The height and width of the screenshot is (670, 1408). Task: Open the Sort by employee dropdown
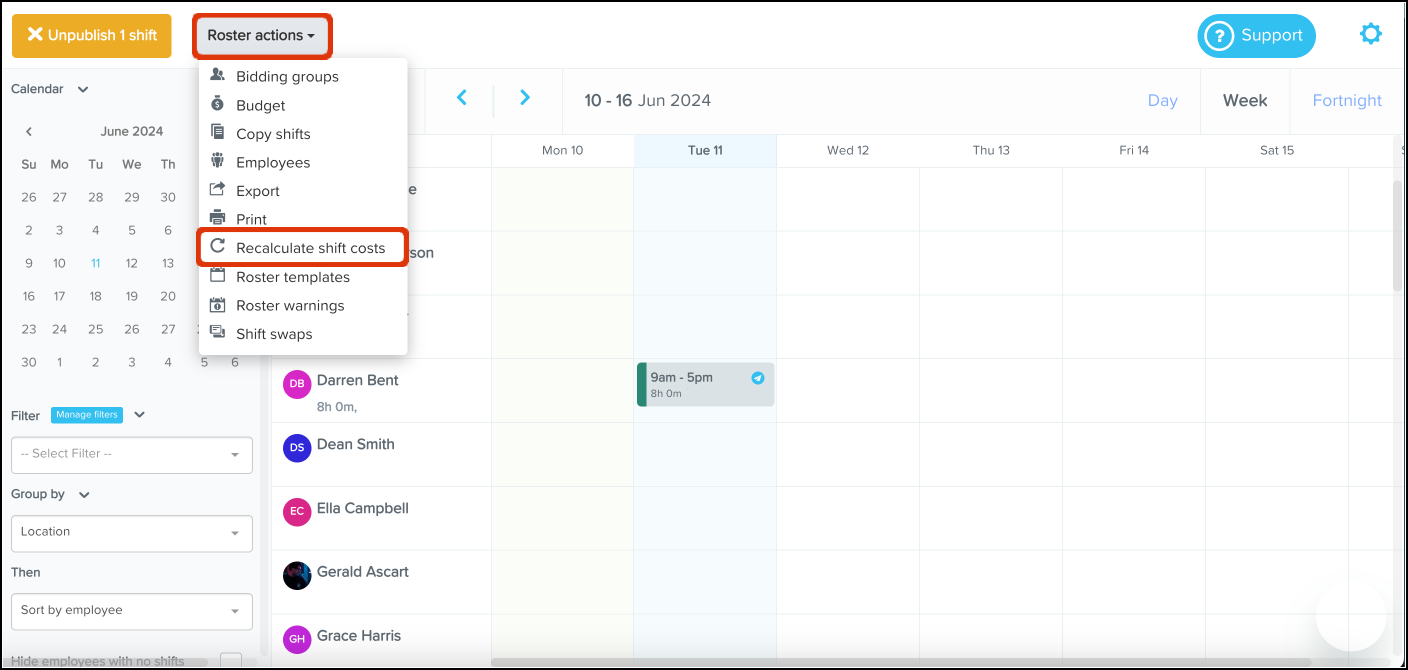(131, 610)
